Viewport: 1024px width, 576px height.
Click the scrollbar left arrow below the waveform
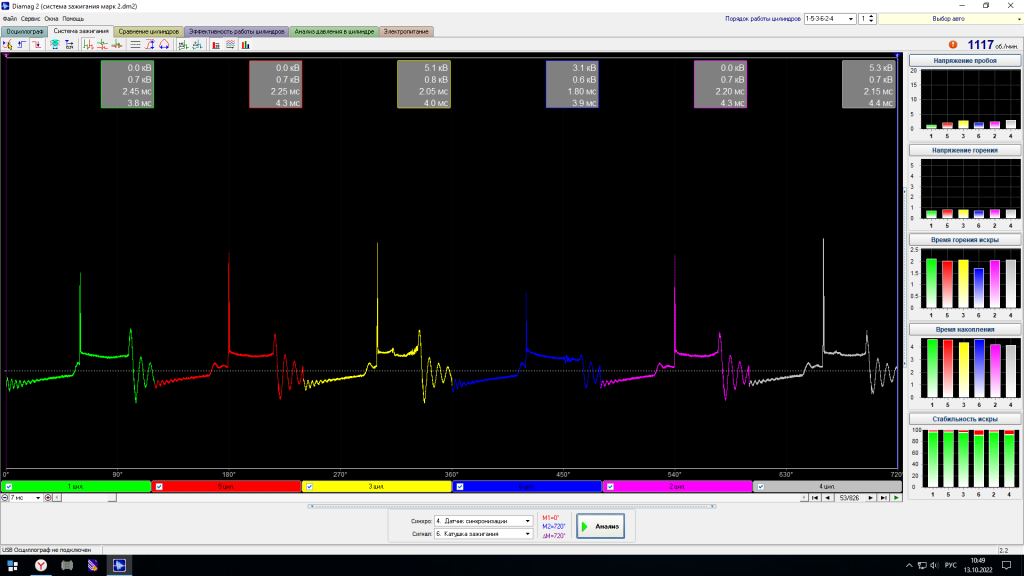coord(57,498)
